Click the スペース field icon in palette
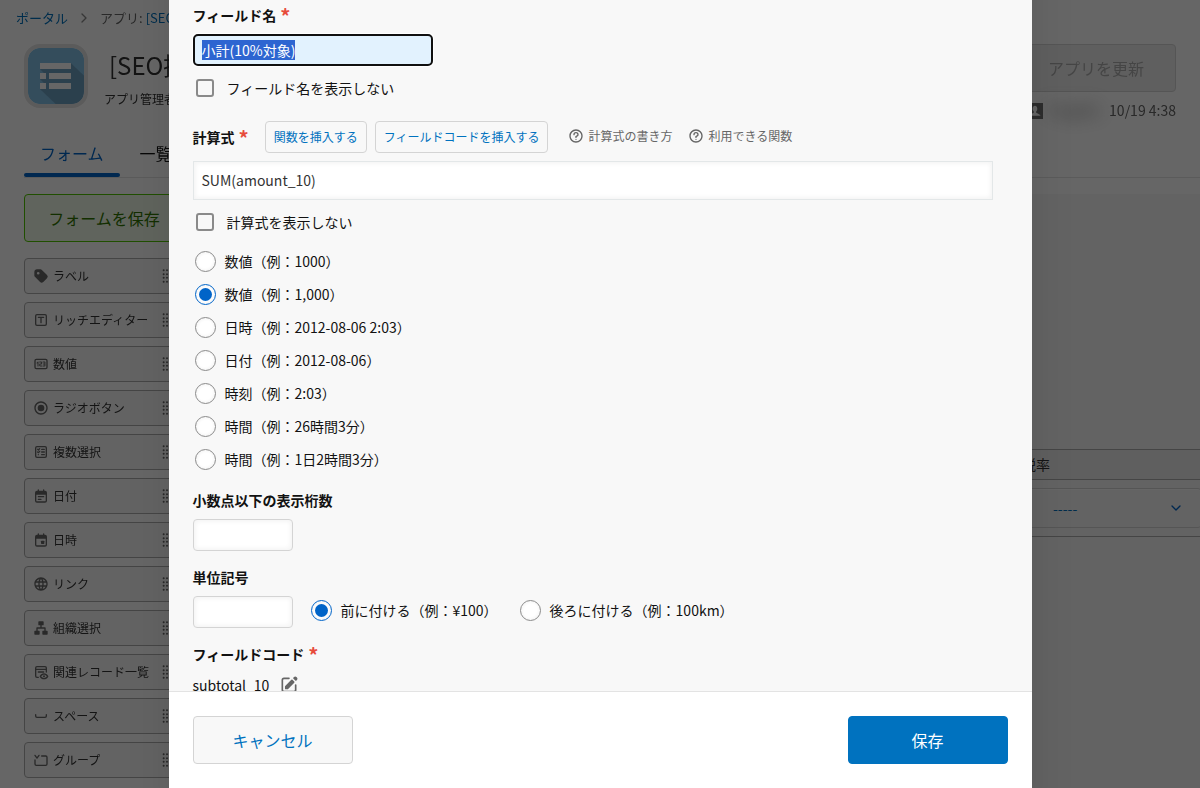The height and width of the screenshot is (788, 1200). click(x=41, y=716)
